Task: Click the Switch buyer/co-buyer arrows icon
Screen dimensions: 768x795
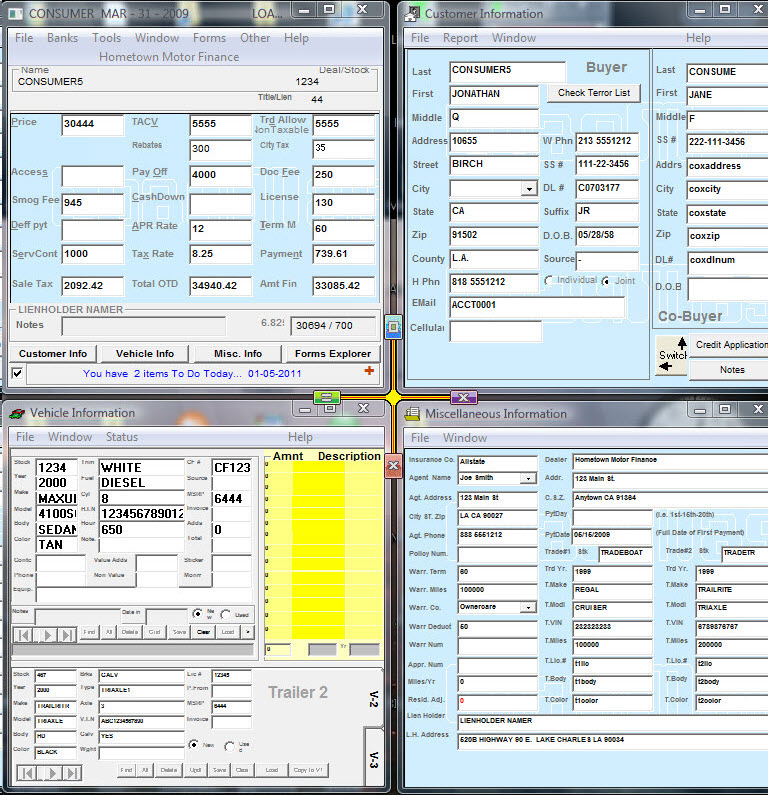Action: coord(670,356)
